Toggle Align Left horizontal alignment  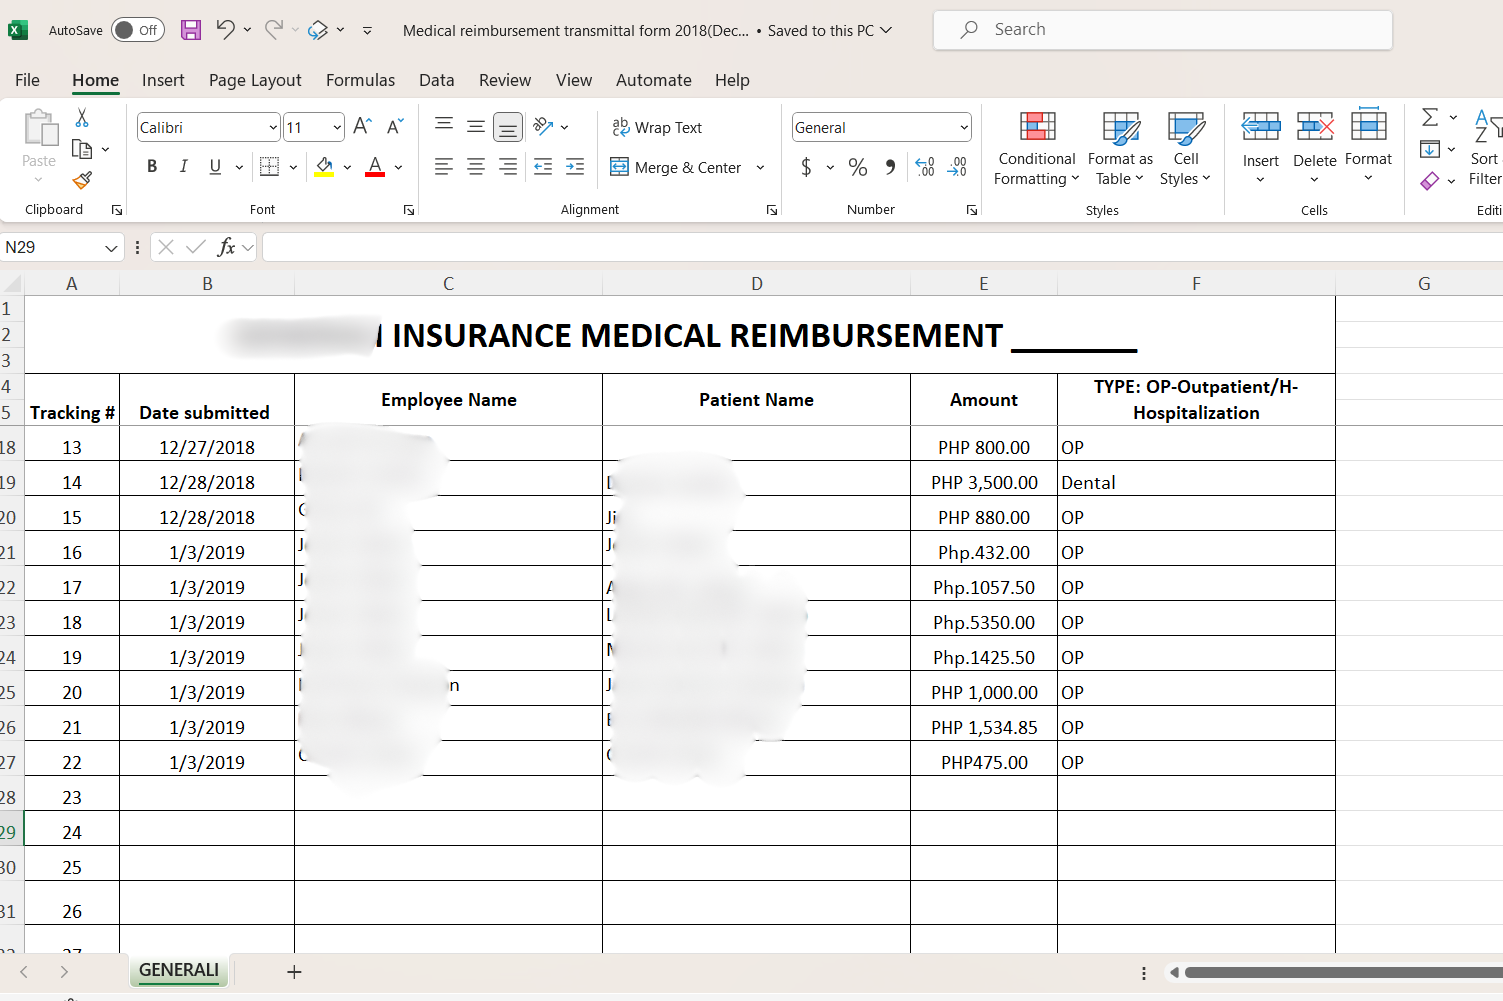(x=444, y=167)
